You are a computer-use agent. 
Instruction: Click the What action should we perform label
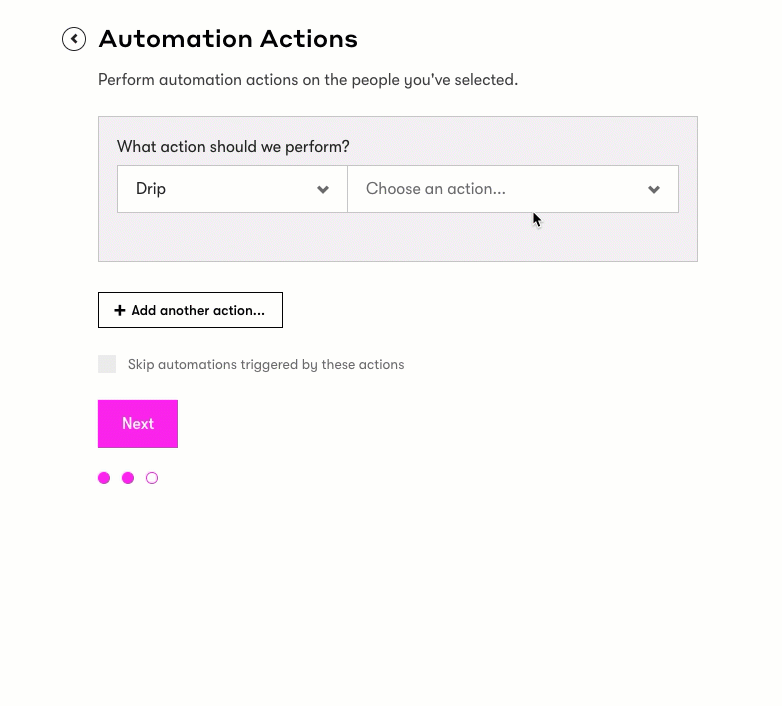(x=233, y=147)
